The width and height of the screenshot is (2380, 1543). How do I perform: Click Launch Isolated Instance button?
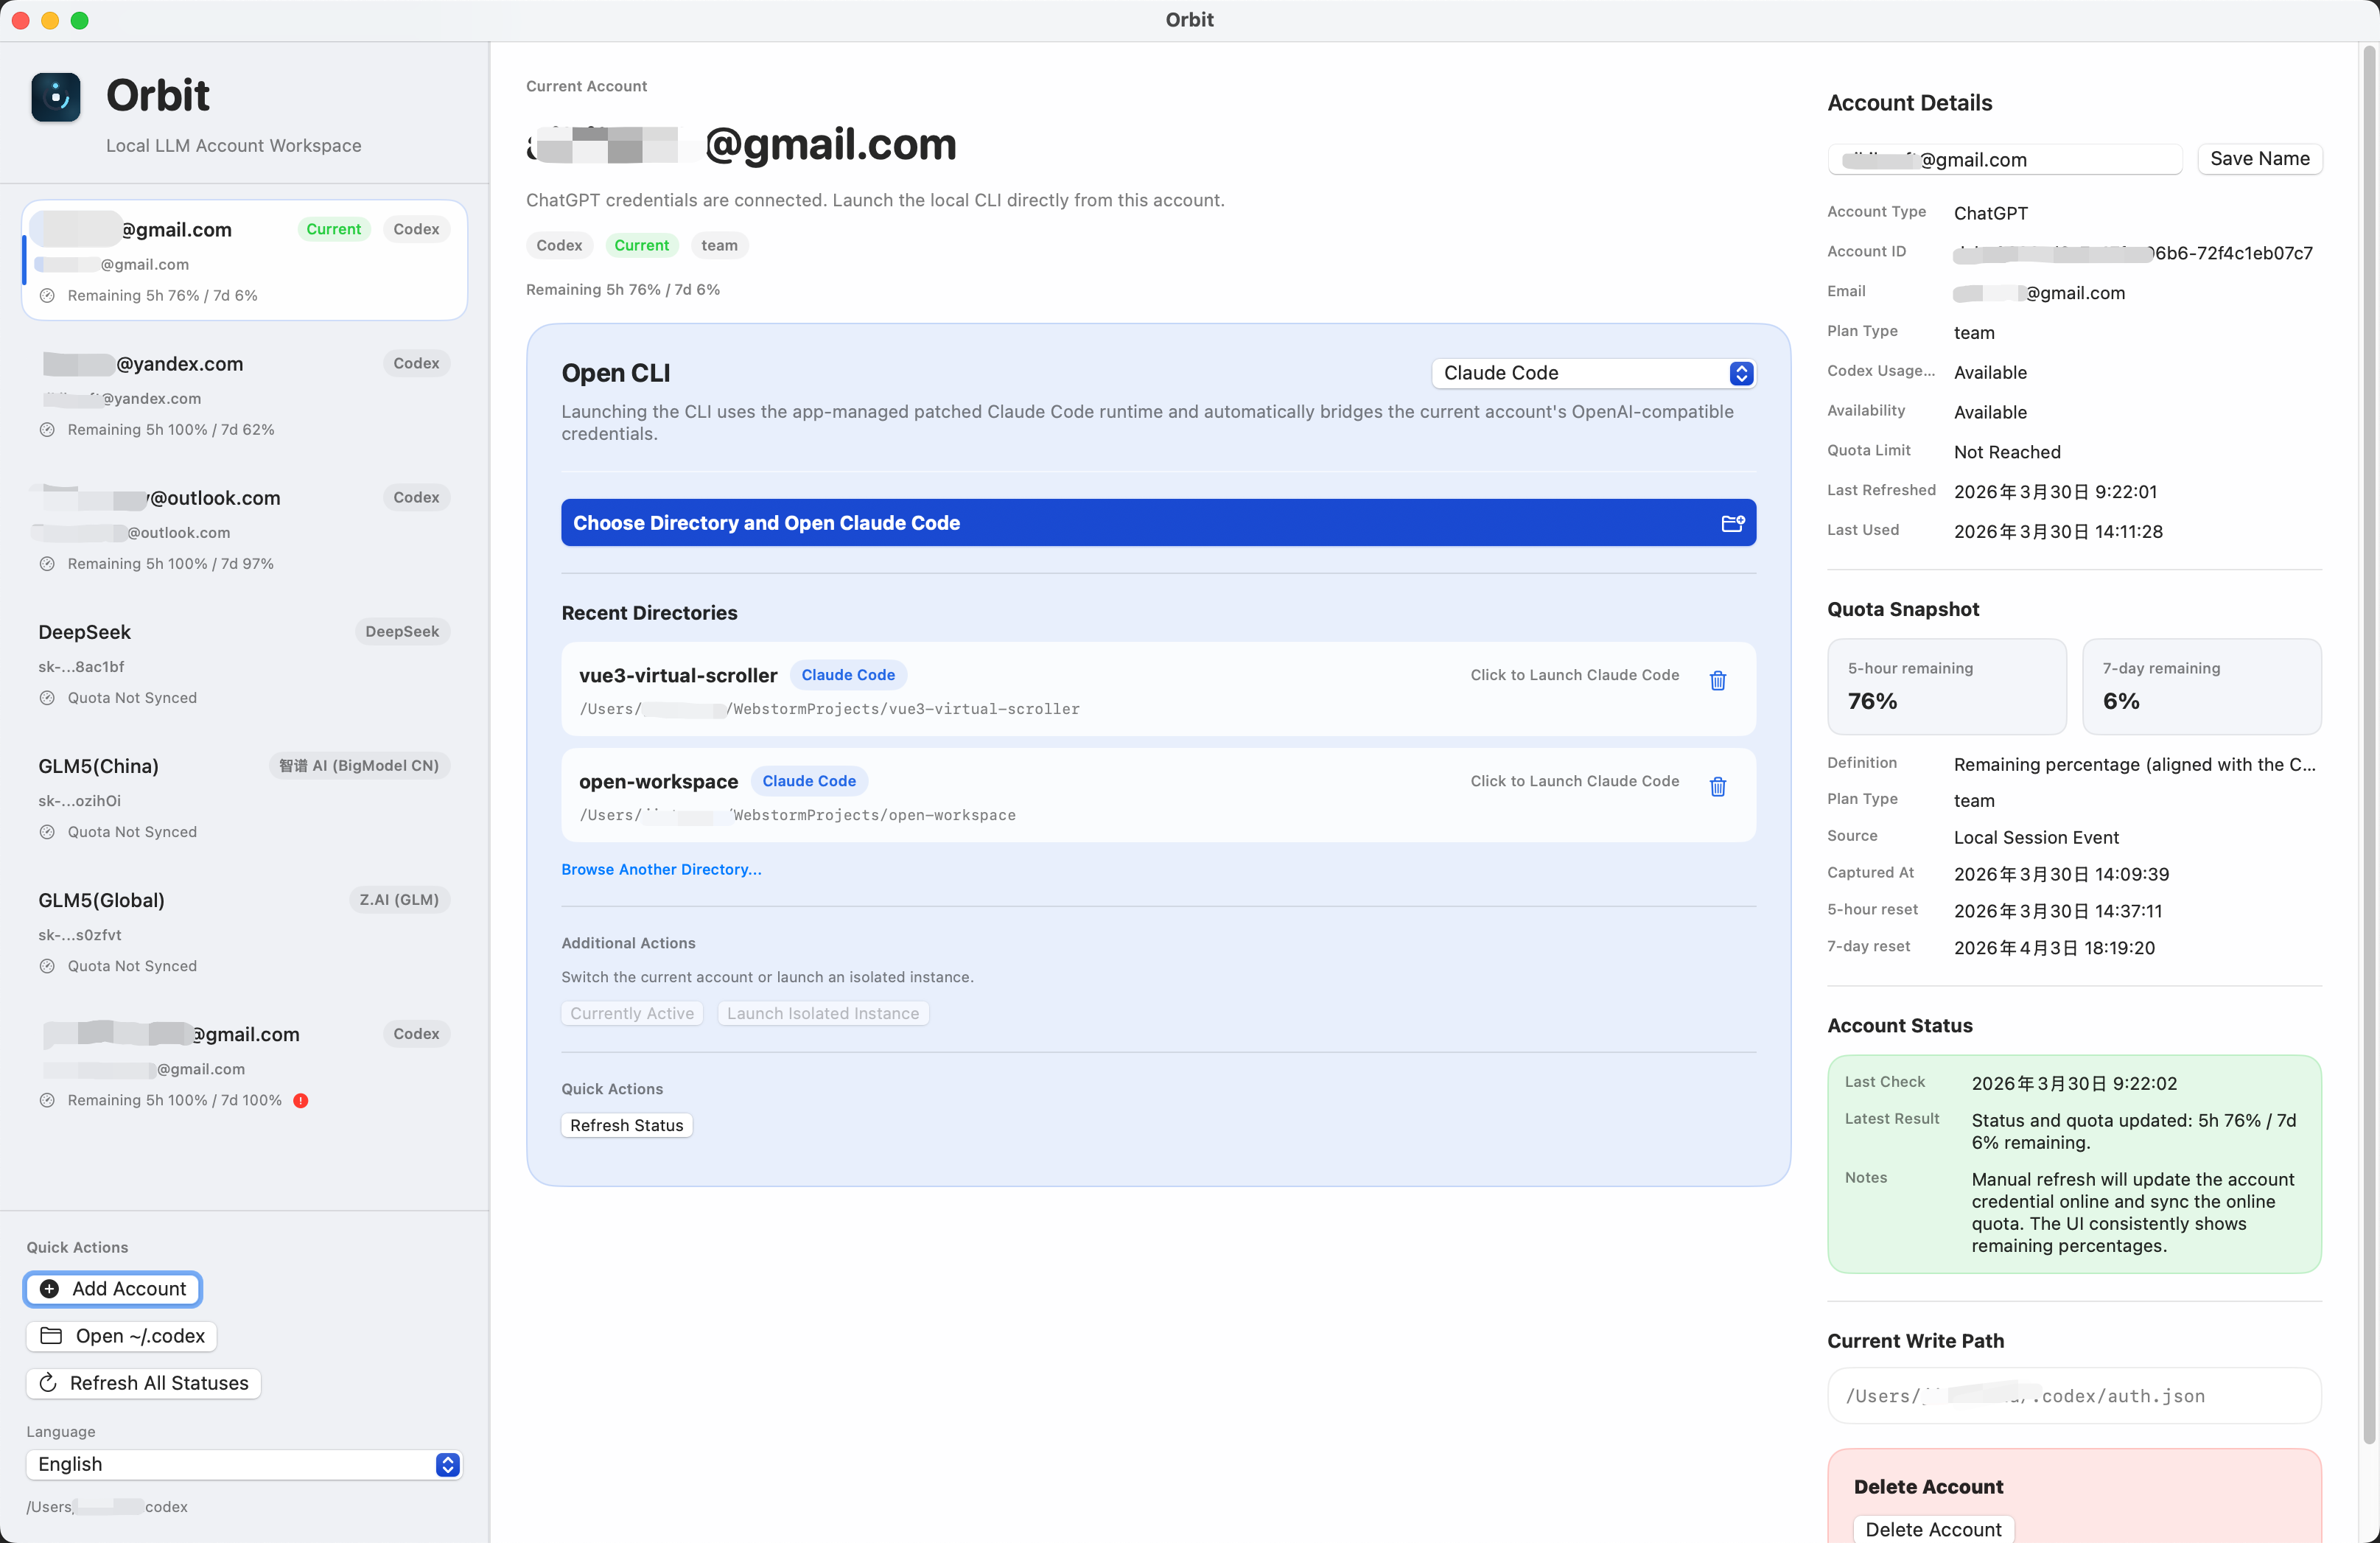(x=823, y=1013)
